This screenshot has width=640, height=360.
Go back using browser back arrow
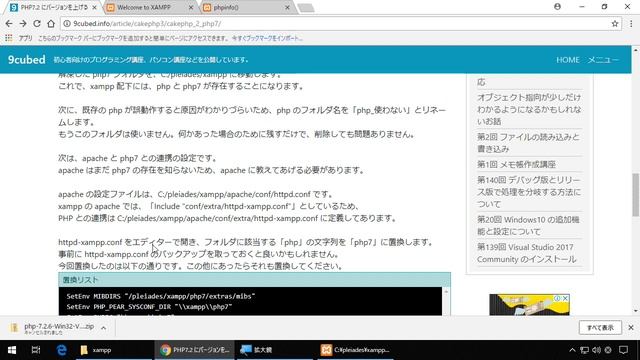(x=9, y=24)
